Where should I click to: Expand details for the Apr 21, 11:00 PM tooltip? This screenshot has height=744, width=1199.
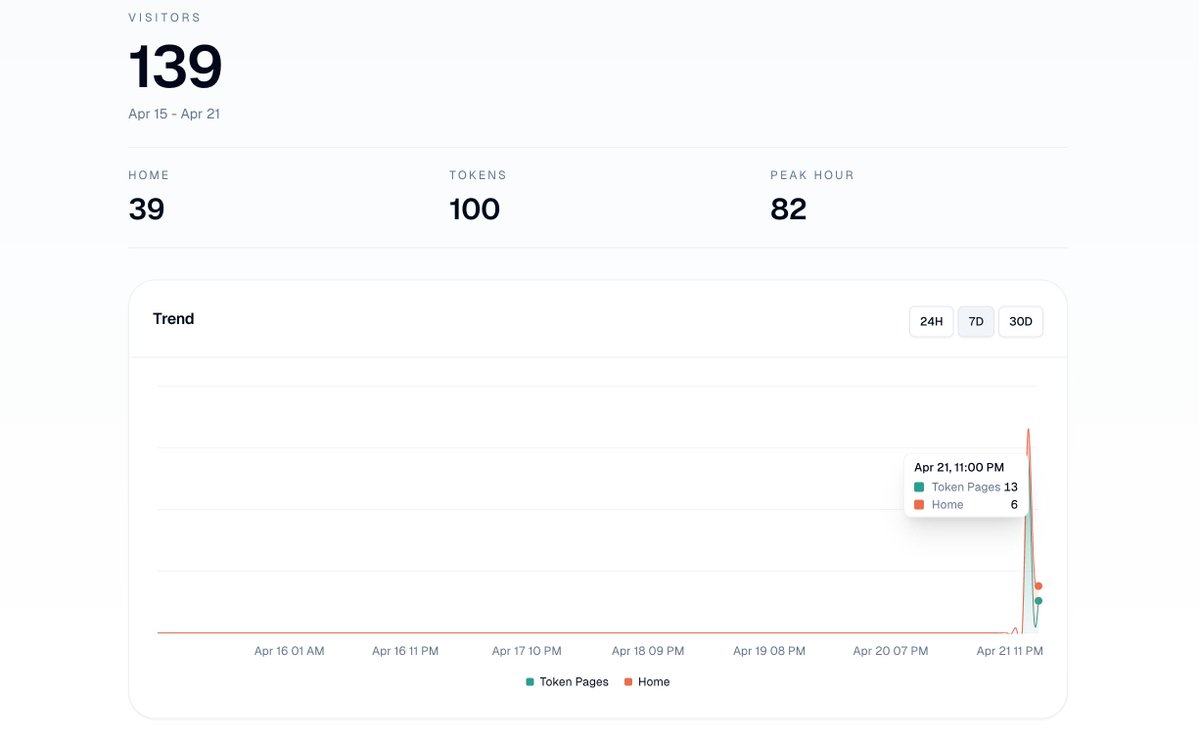pyautogui.click(x=958, y=466)
